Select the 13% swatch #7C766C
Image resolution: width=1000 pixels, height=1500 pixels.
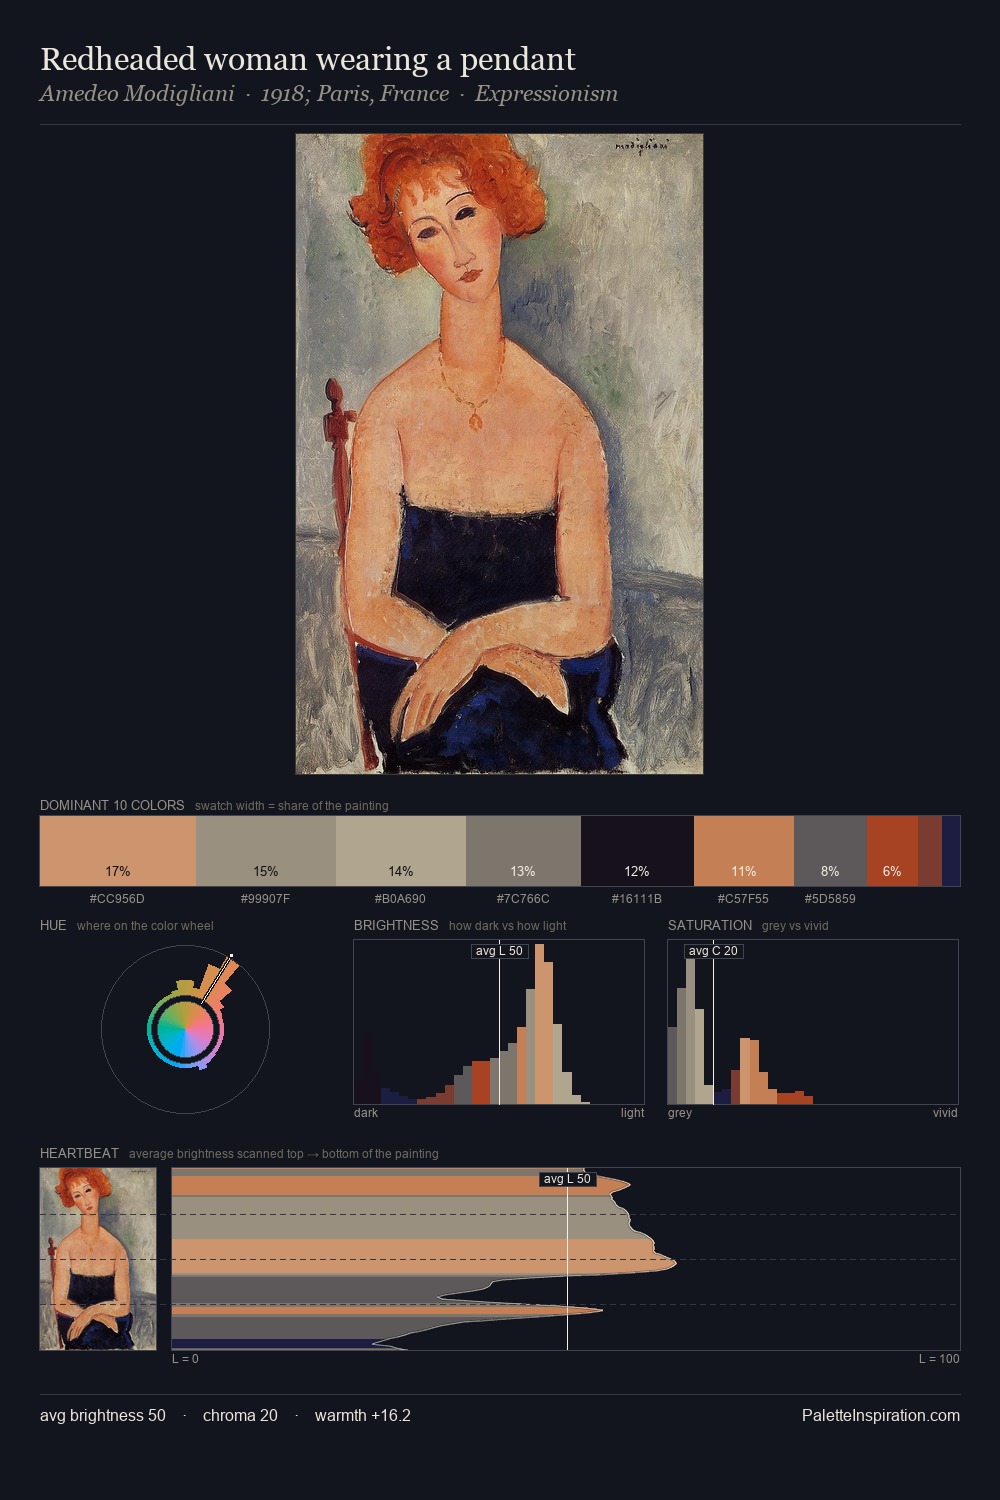click(523, 851)
